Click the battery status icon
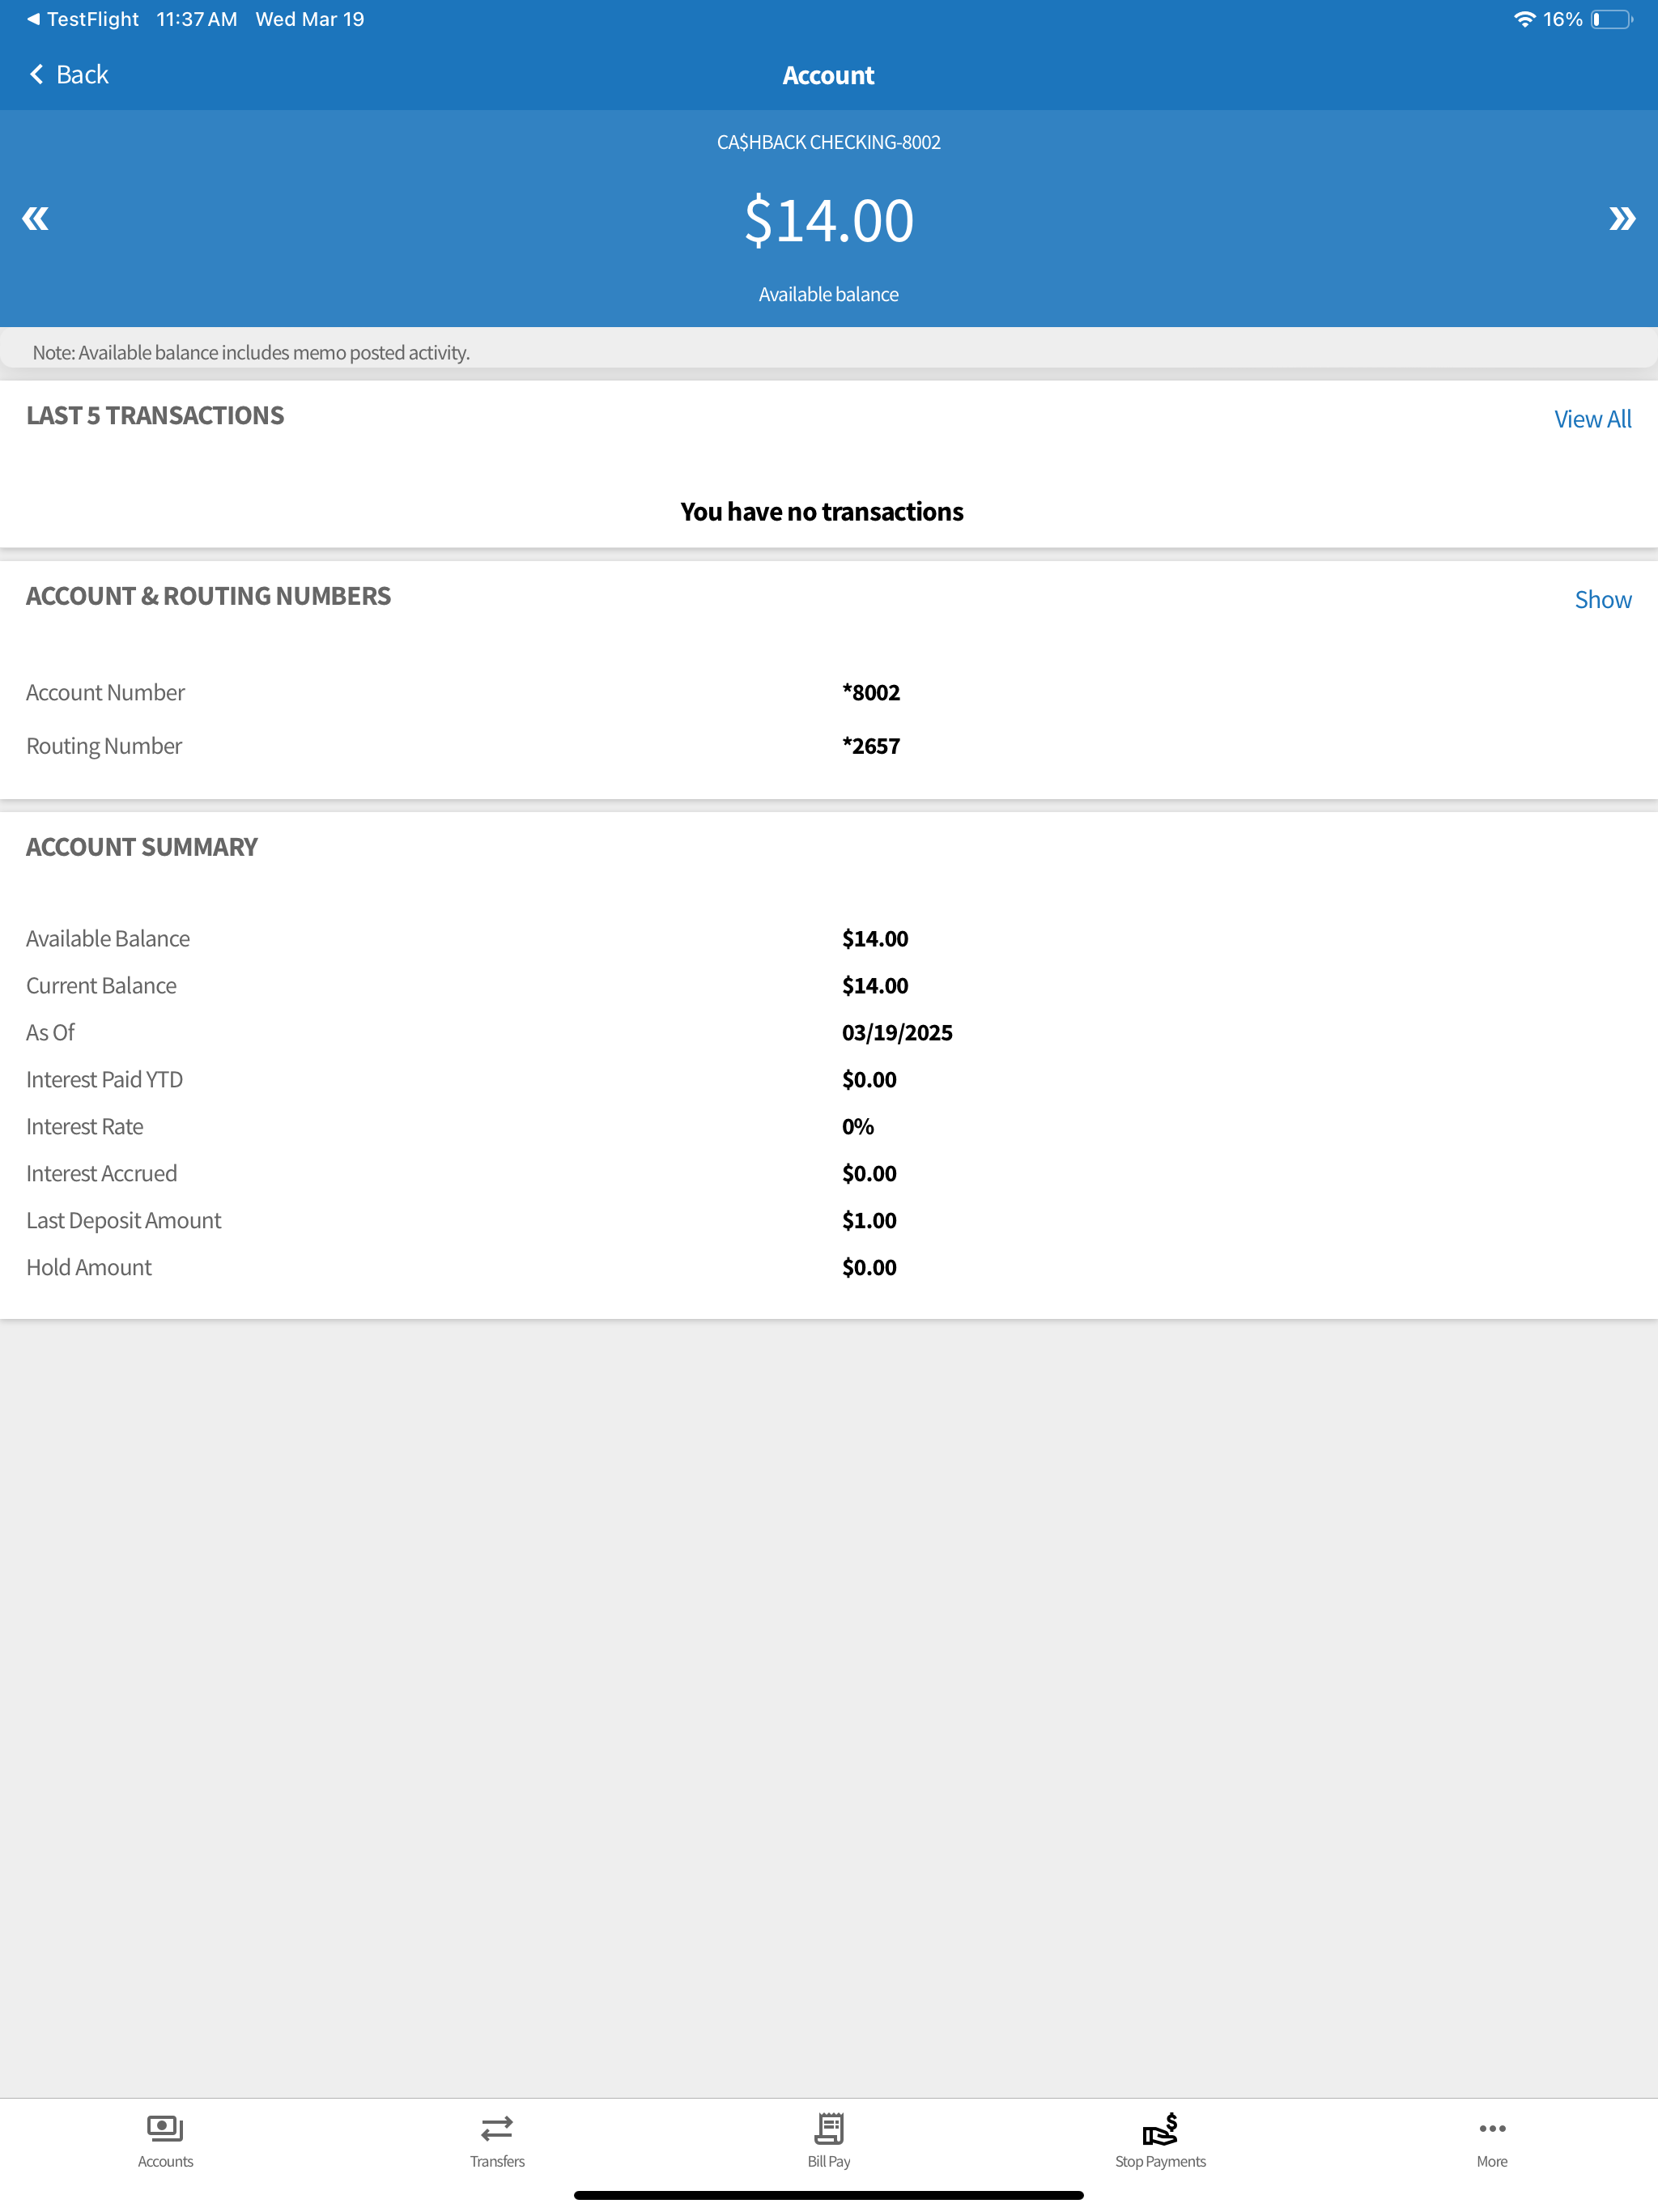This screenshot has width=1658, height=2212. tap(1611, 19)
